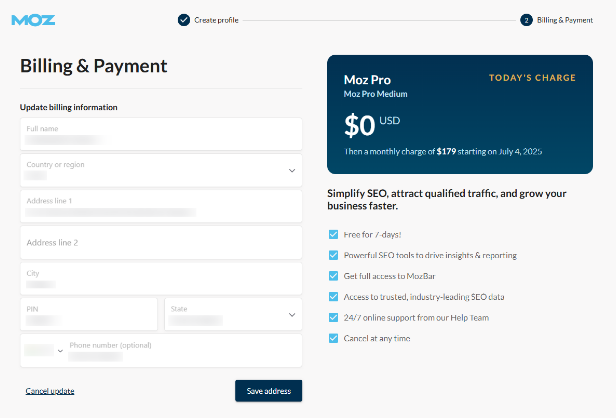
Task: Click the Country or region chevron arrow
Action: (x=292, y=170)
